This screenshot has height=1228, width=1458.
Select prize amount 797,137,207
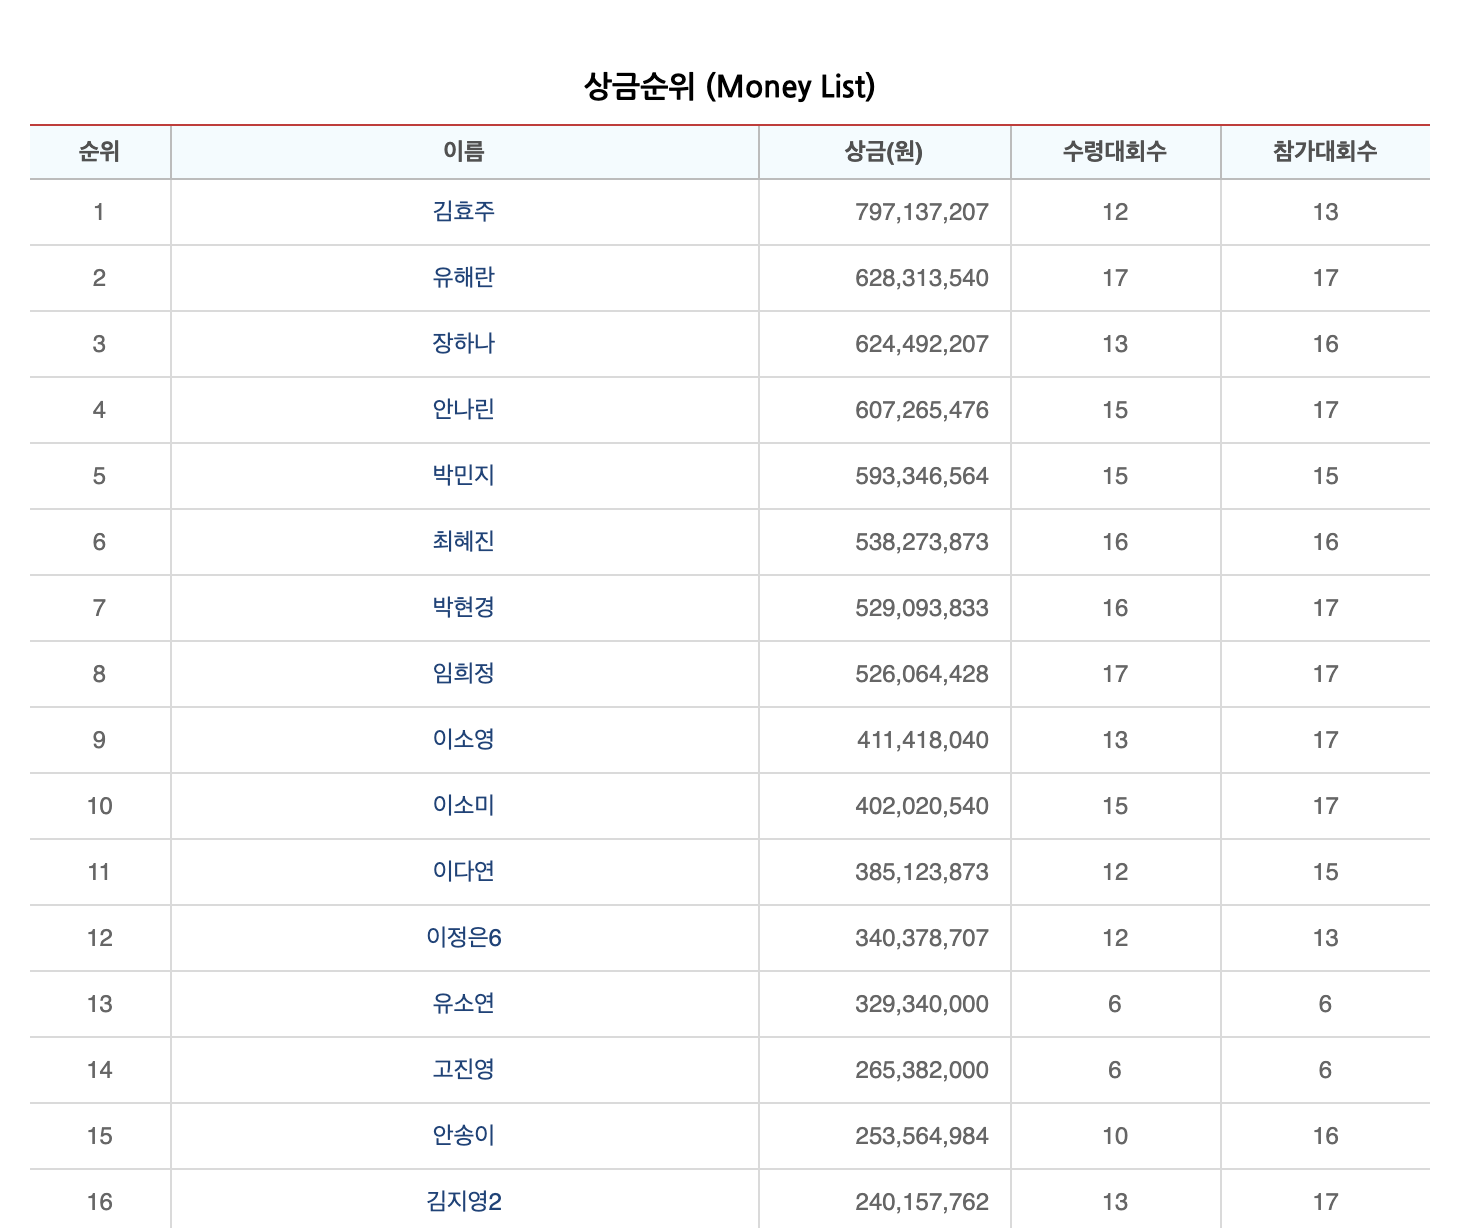[922, 212]
